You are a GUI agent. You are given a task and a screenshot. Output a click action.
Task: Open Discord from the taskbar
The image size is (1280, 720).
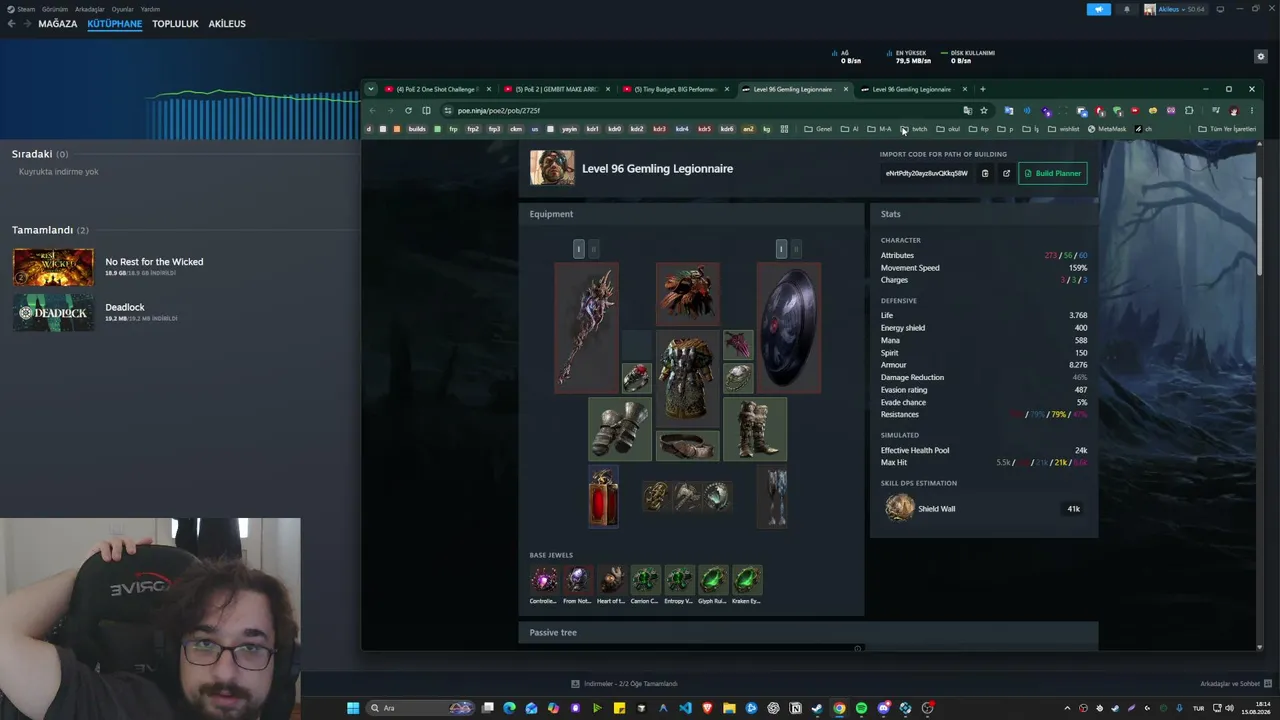click(x=883, y=708)
